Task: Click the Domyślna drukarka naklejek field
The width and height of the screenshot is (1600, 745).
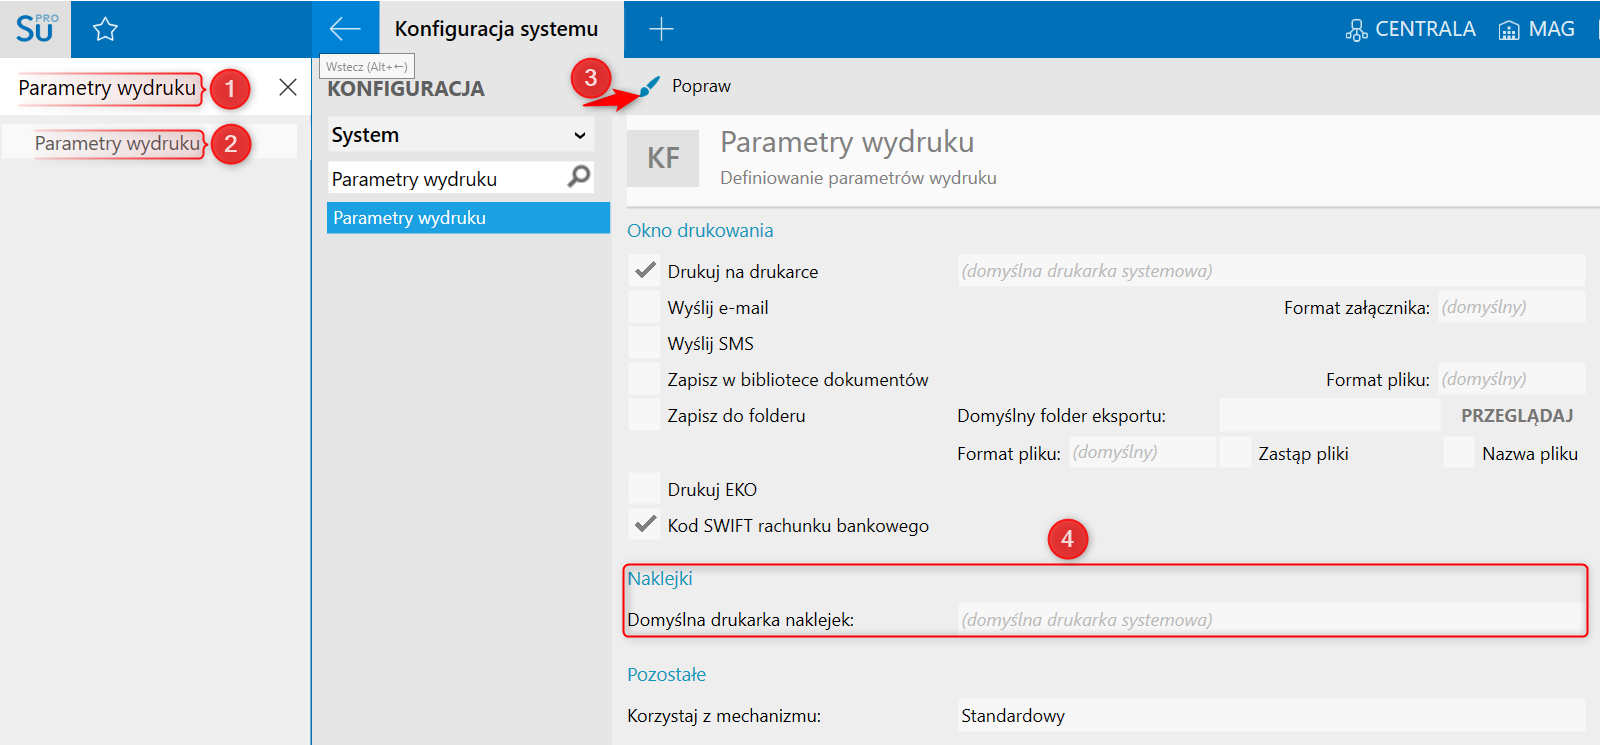Action: (x=1270, y=620)
